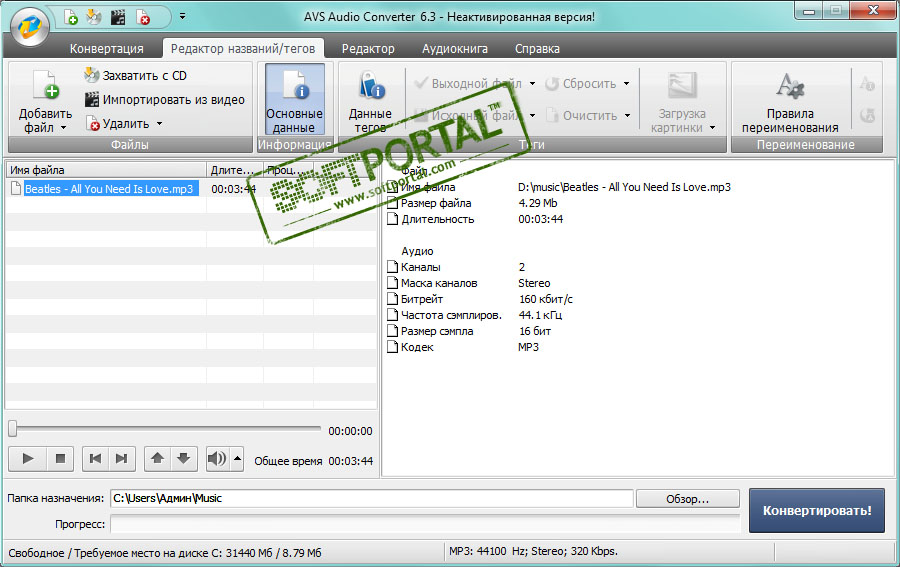Go to the Аудиокнига tab
This screenshot has height=567, width=900.
pos(455,49)
